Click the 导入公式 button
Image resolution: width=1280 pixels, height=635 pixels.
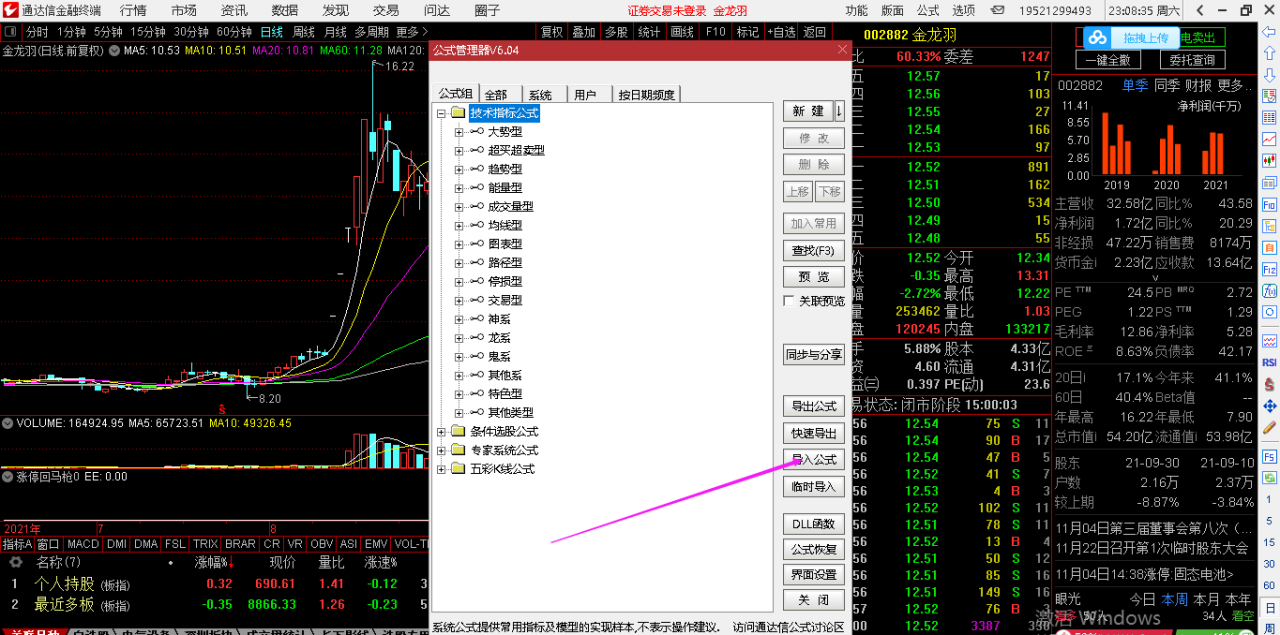[814, 460]
